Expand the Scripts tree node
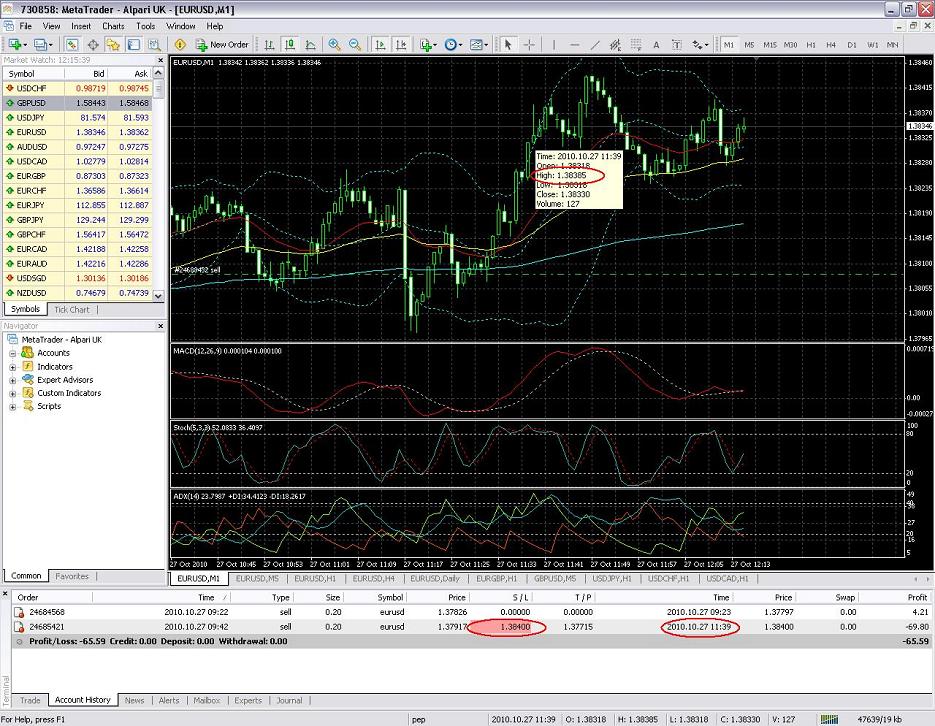 click(x=13, y=406)
